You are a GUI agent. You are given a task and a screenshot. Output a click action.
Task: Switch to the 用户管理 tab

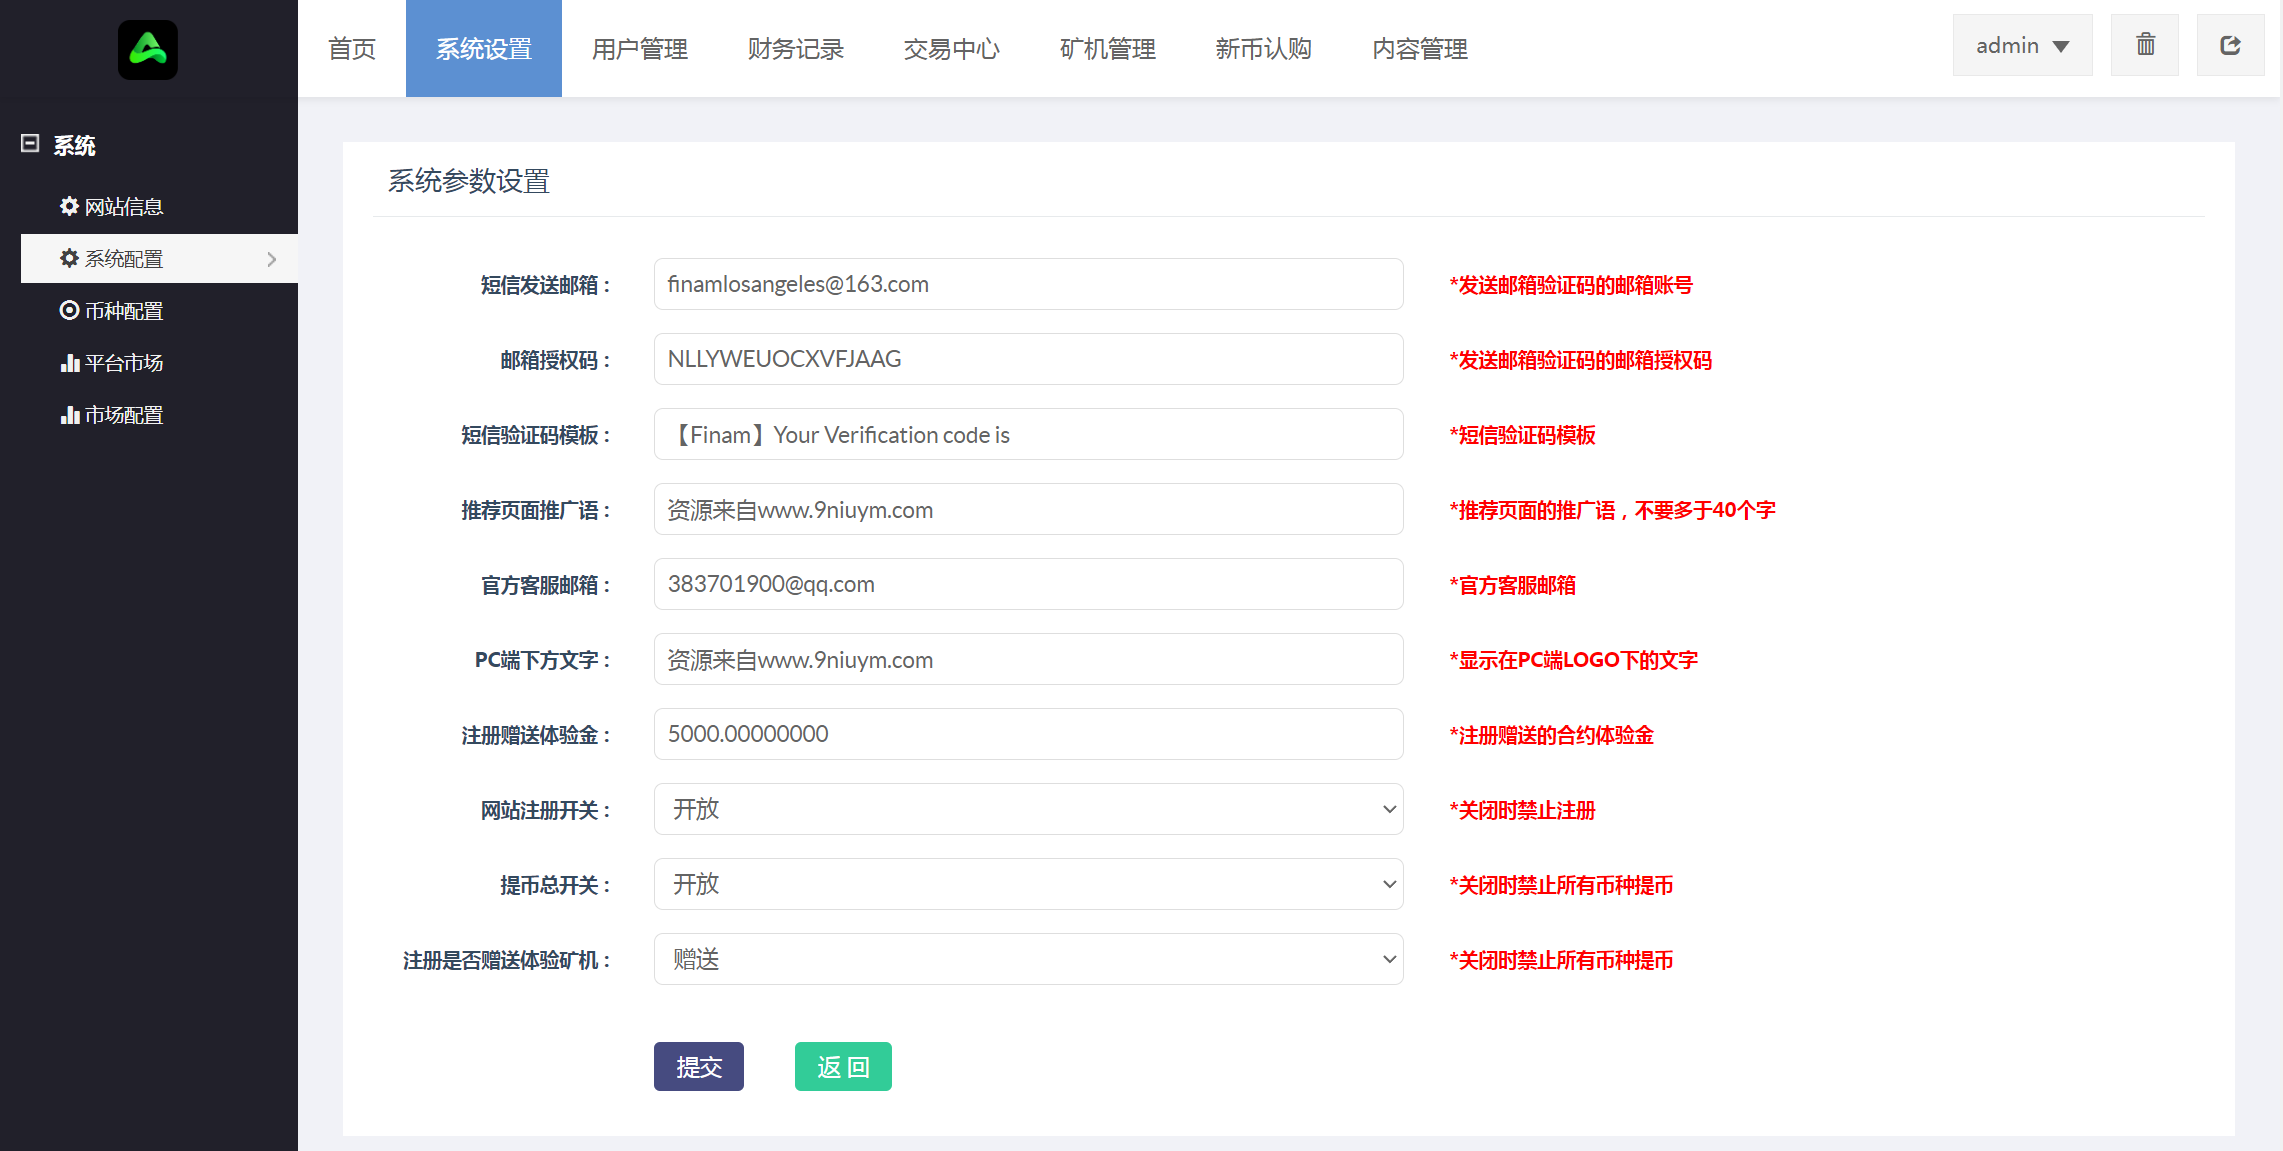point(640,48)
